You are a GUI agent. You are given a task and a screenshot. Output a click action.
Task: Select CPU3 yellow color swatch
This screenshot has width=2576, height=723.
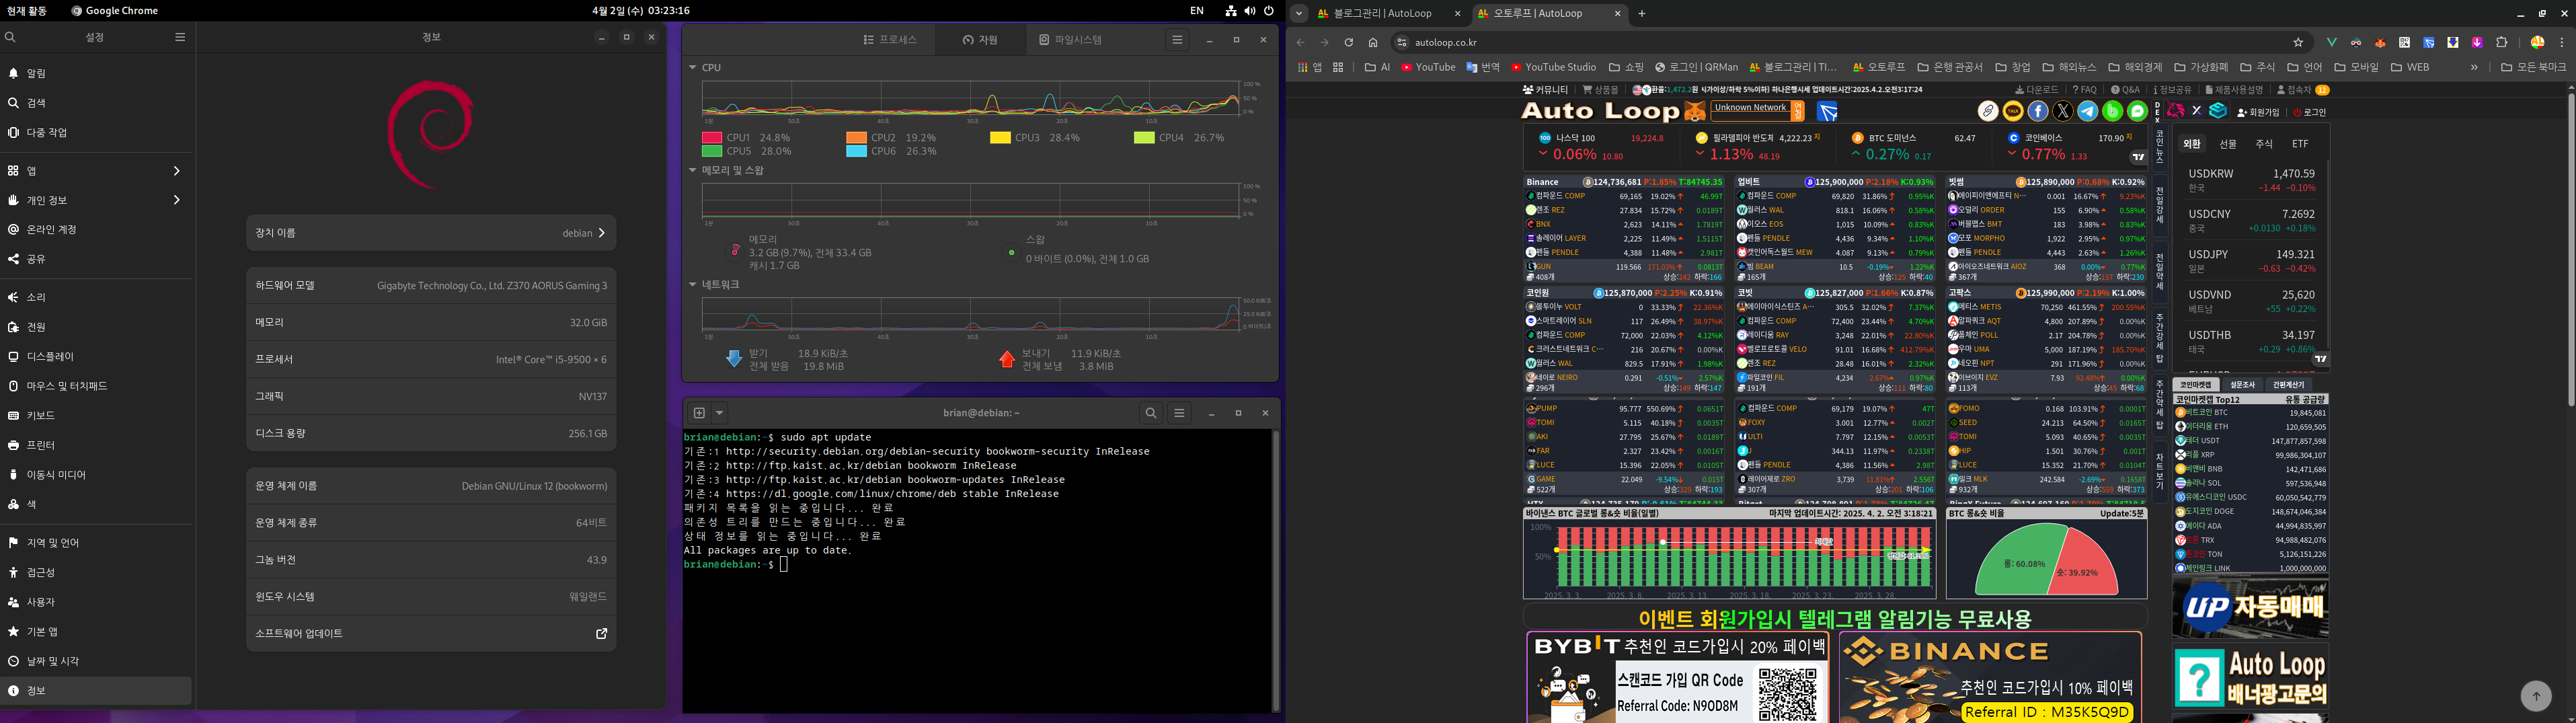pos(1000,137)
